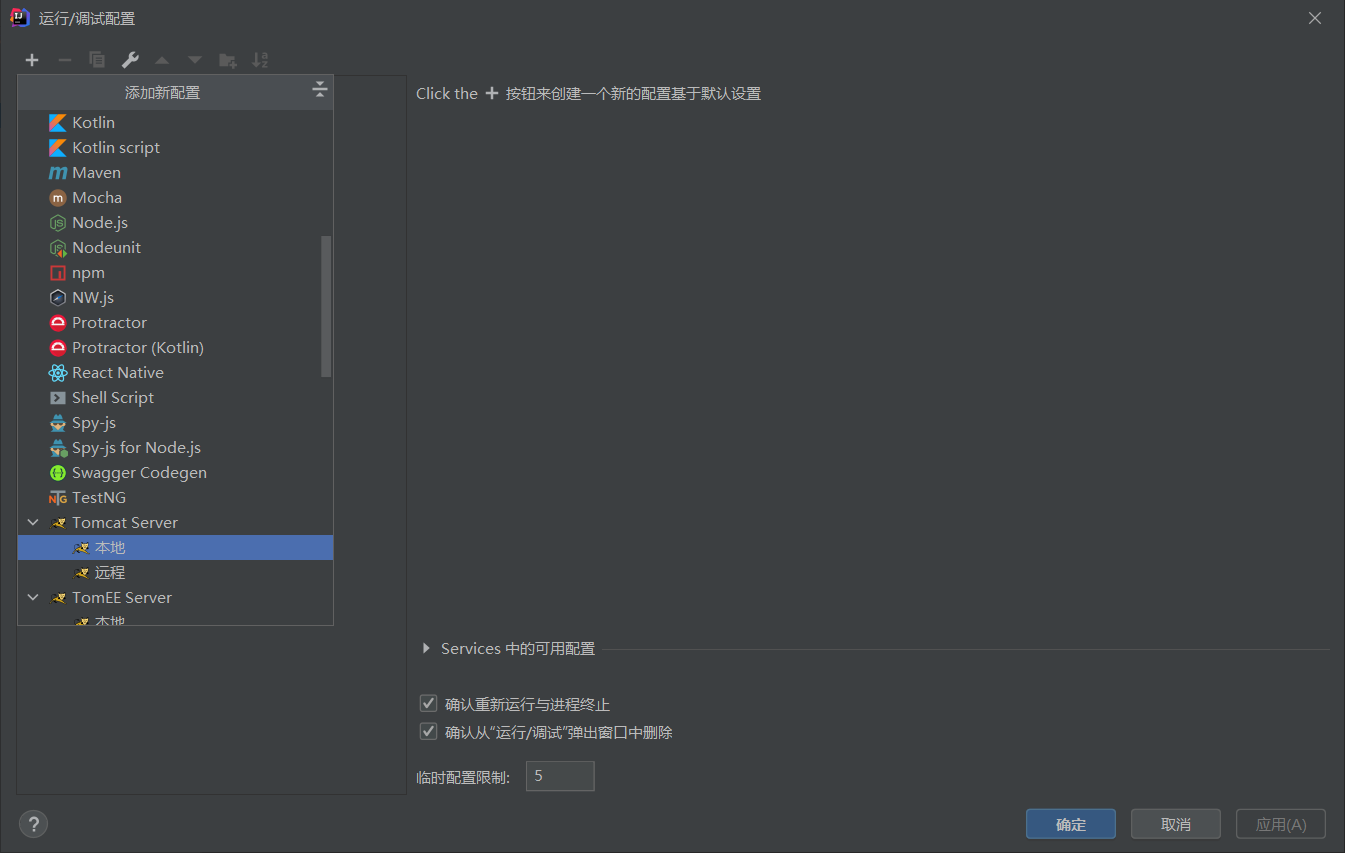Click the Mocha list entry text
This screenshot has width=1345, height=853.
(x=97, y=197)
